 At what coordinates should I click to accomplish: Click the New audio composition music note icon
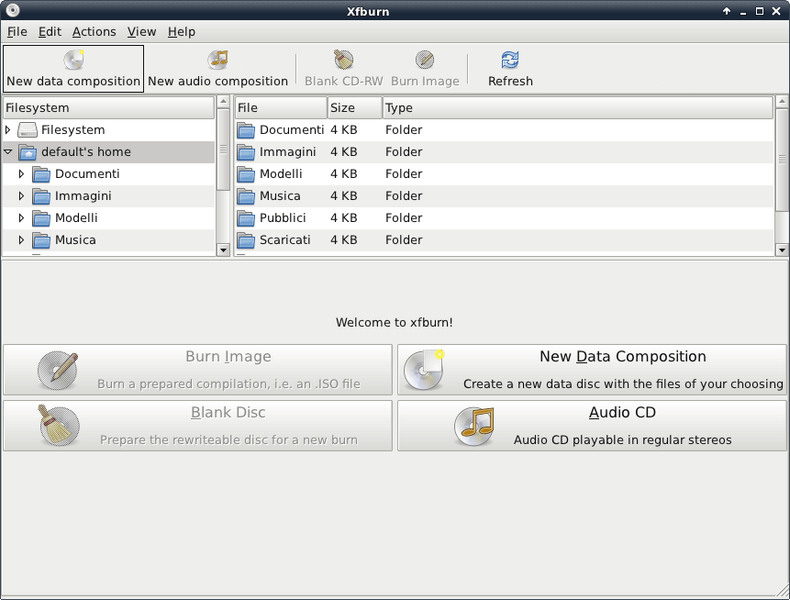click(x=218, y=60)
